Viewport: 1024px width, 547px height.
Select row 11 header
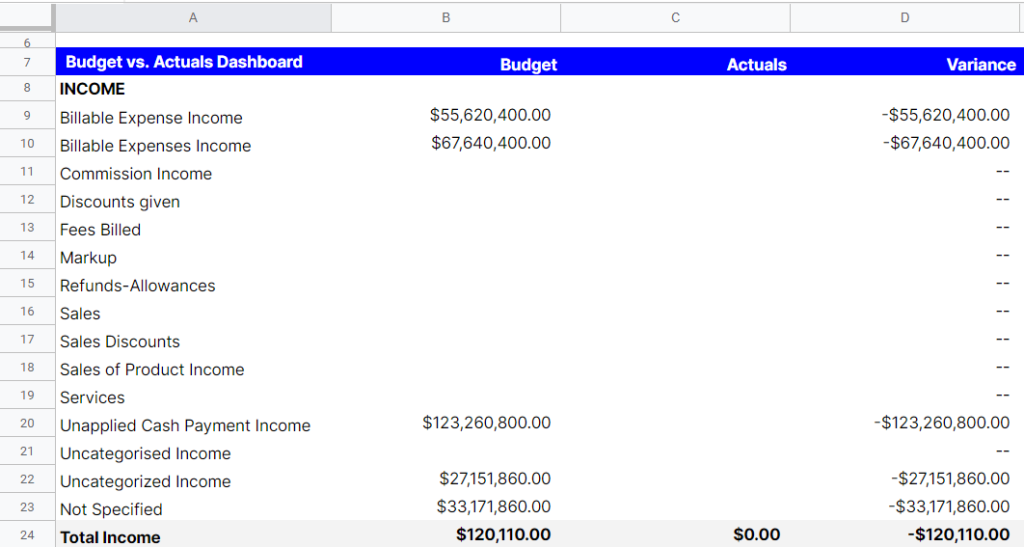tap(27, 172)
